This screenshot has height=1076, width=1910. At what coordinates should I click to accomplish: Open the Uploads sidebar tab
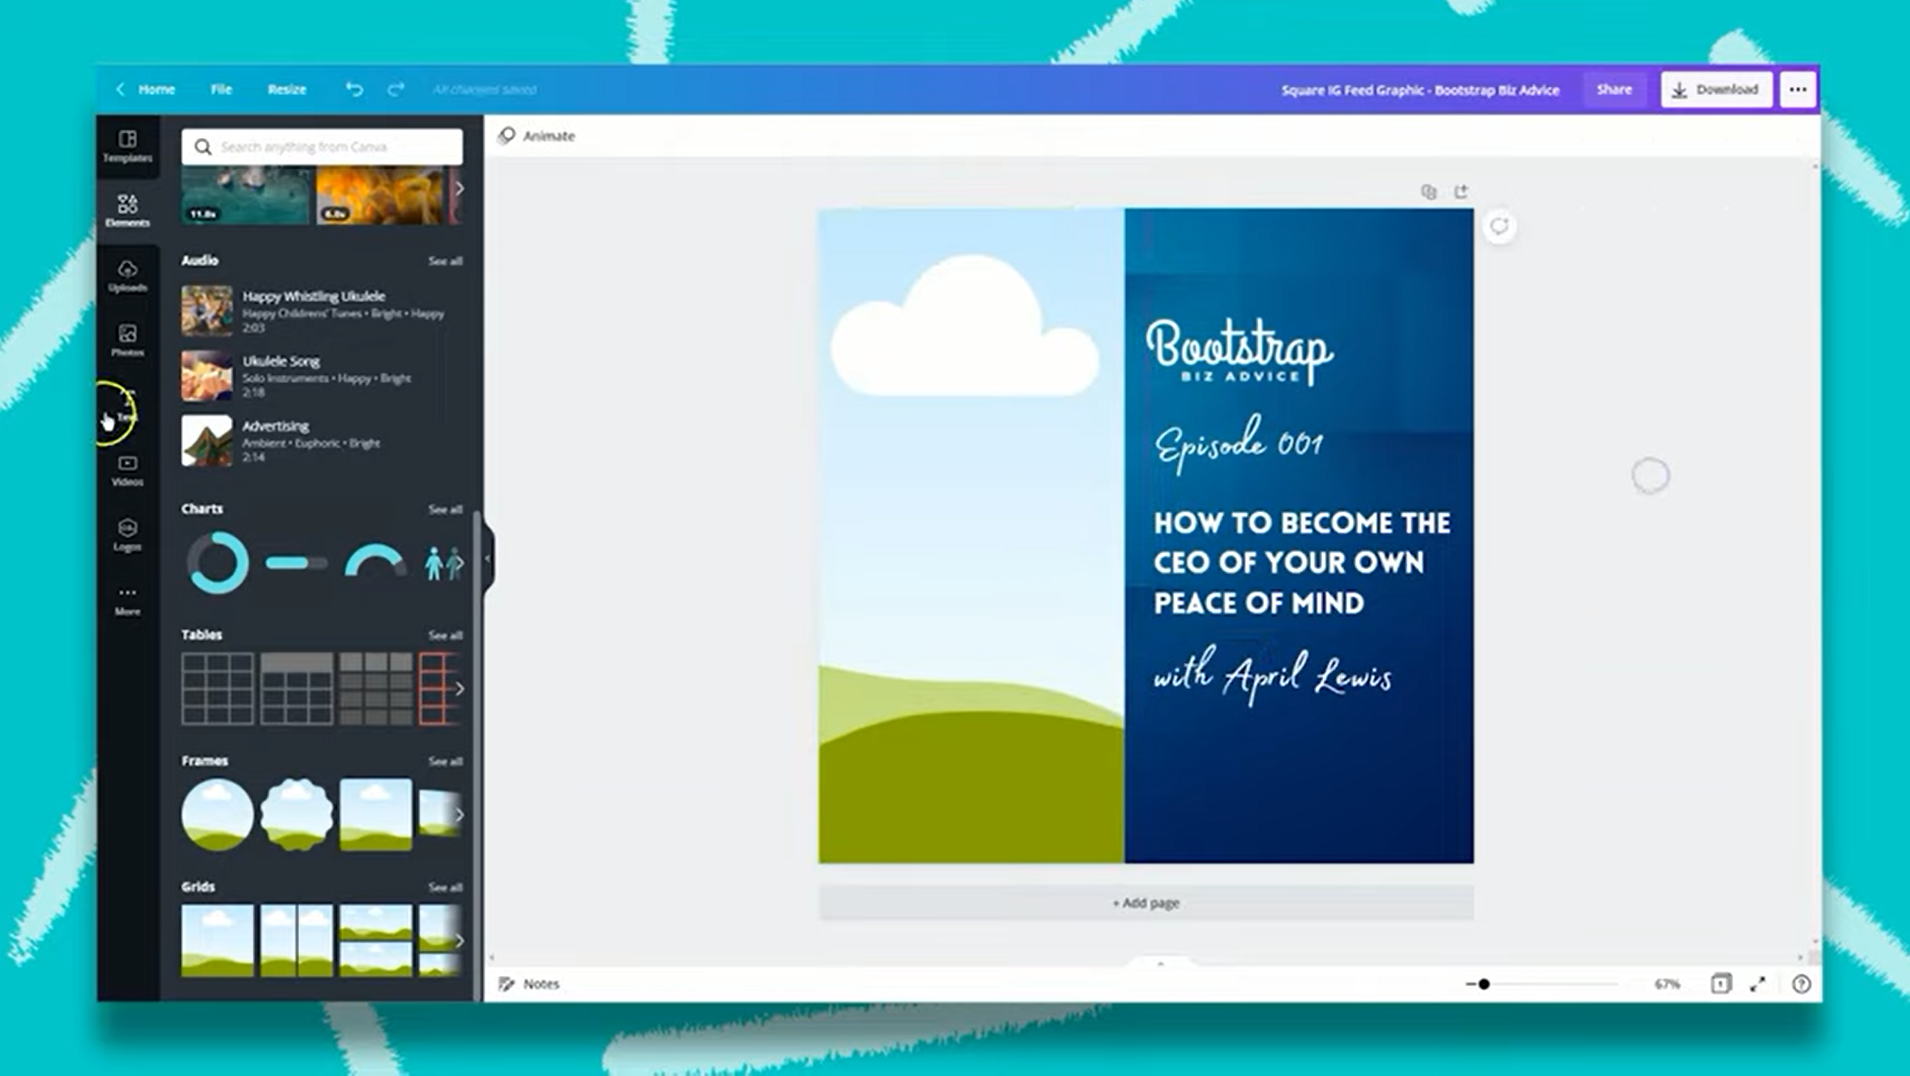128,276
